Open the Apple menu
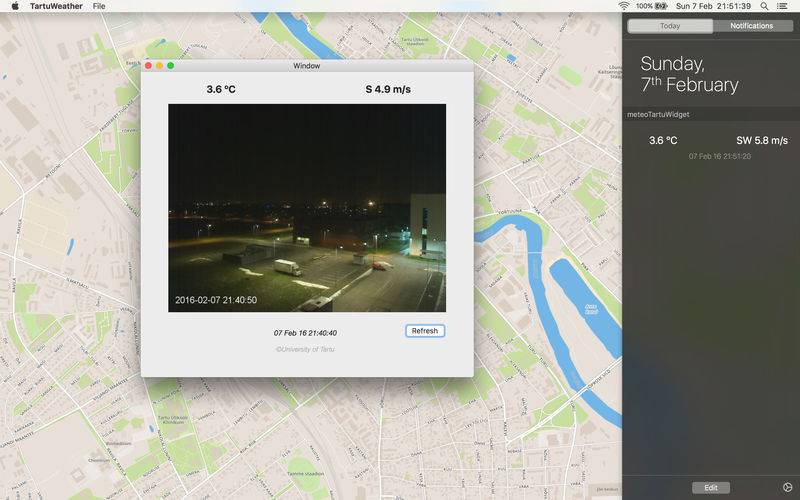 click(x=15, y=6)
